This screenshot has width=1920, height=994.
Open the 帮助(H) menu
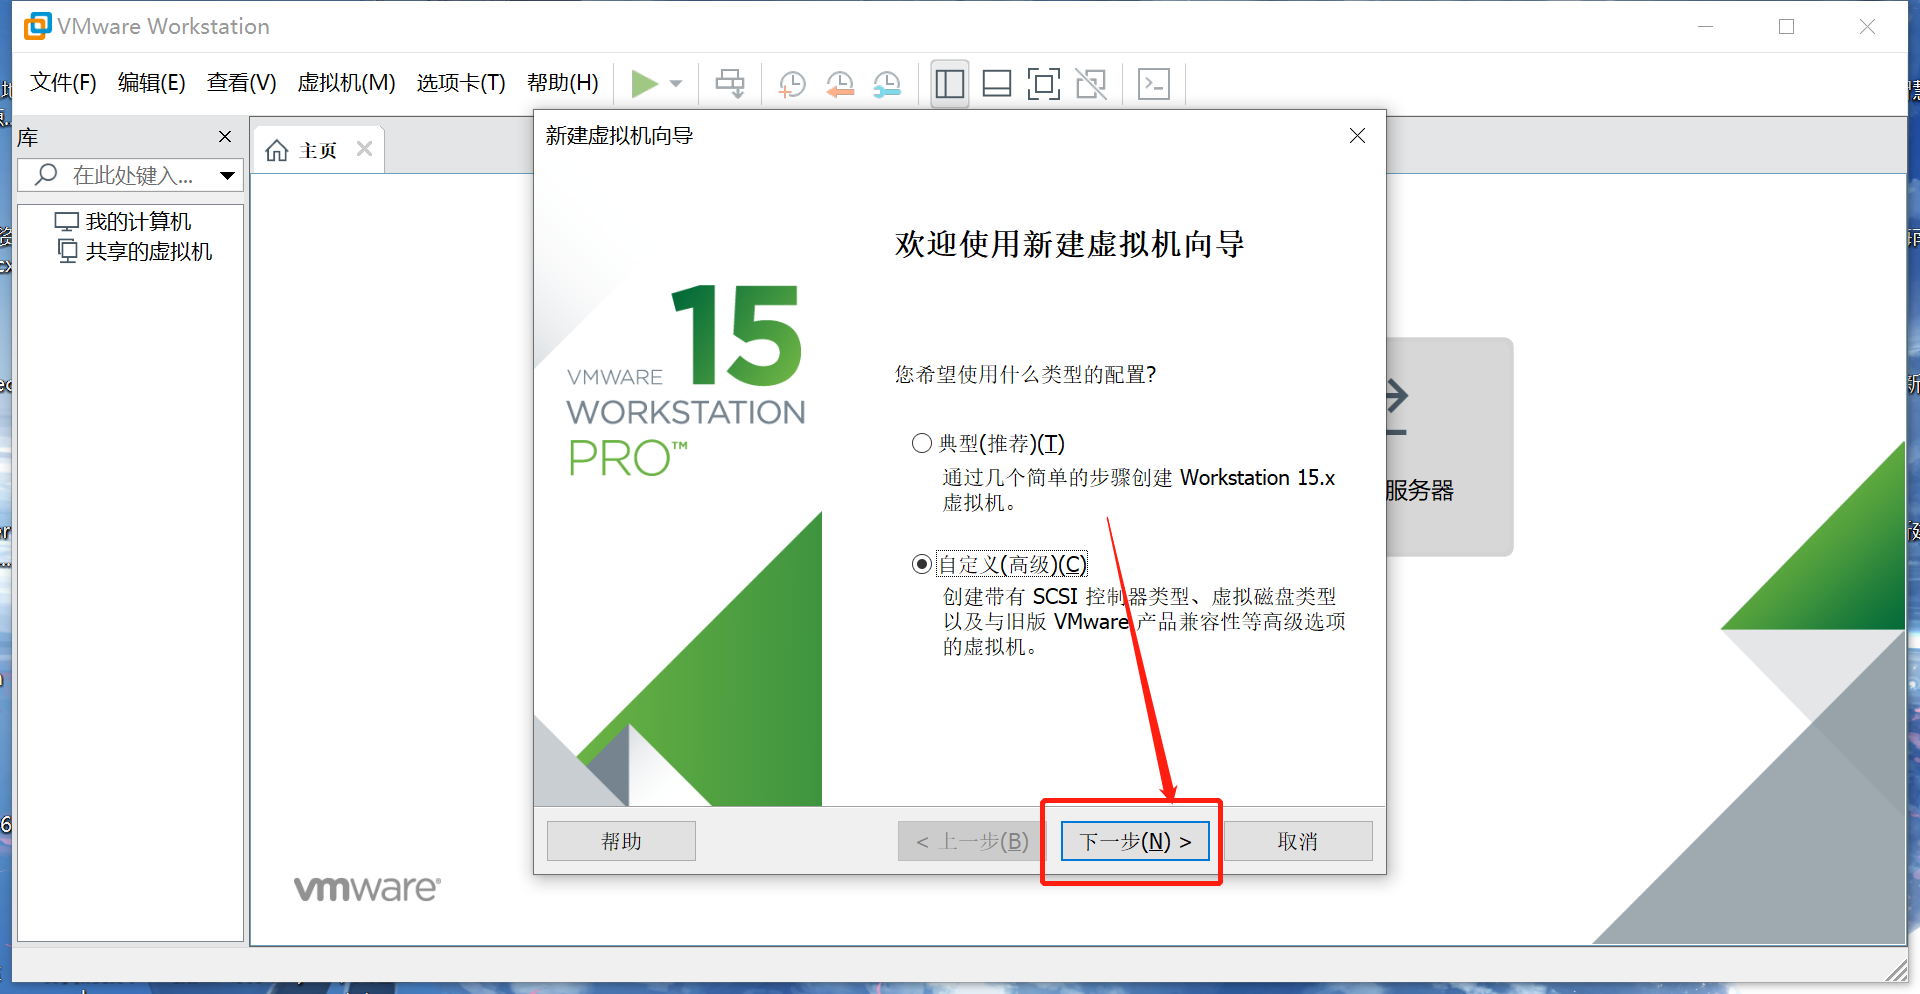coord(563,83)
